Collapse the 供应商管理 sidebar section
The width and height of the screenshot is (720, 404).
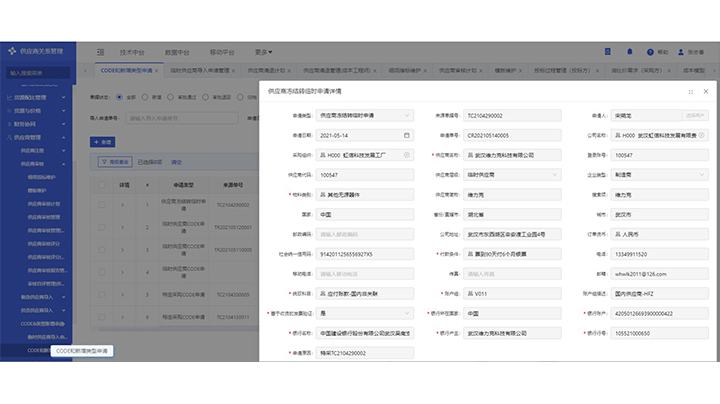coord(65,137)
